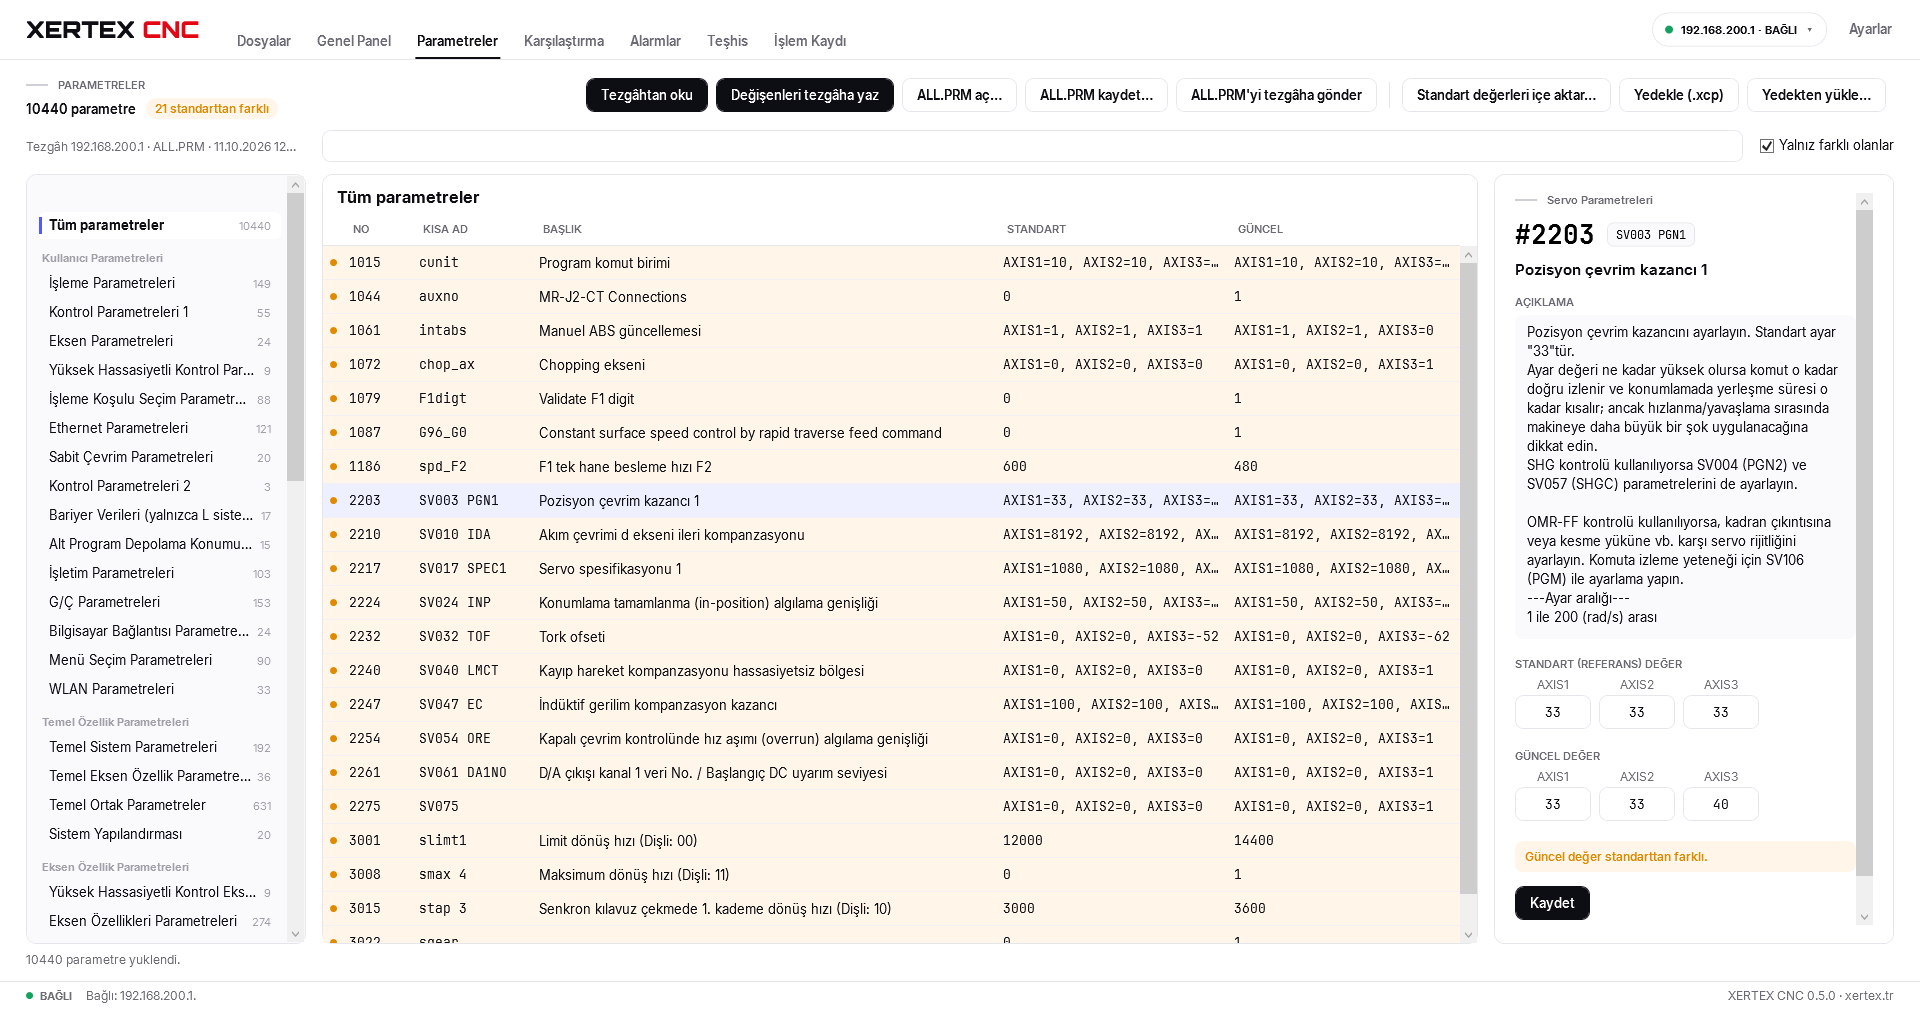Click the Standart (Referans) AXIS2 field
Viewport: 1920px width, 1009px height.
coord(1637,712)
